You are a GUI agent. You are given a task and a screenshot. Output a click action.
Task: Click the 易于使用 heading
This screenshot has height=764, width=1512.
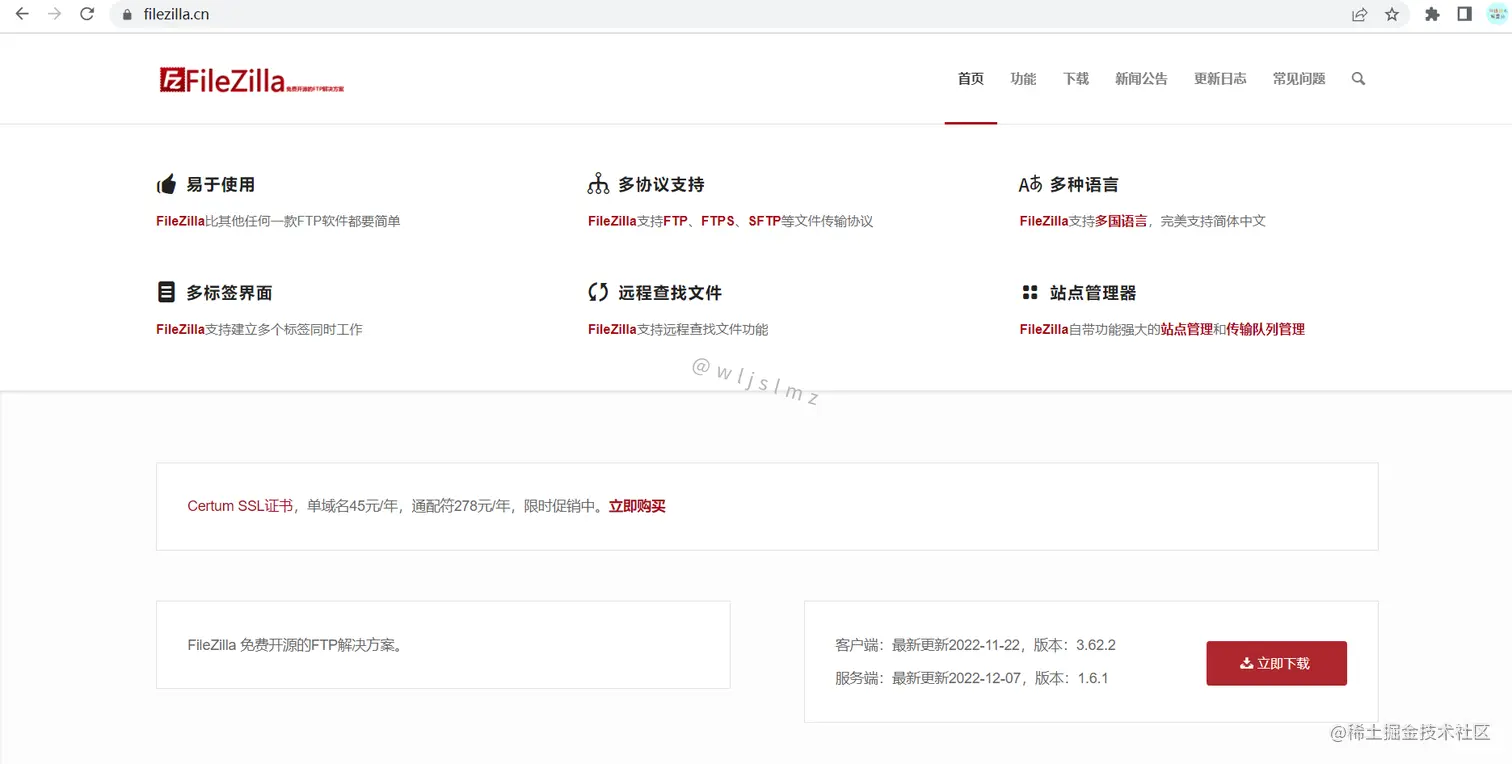click(x=220, y=185)
